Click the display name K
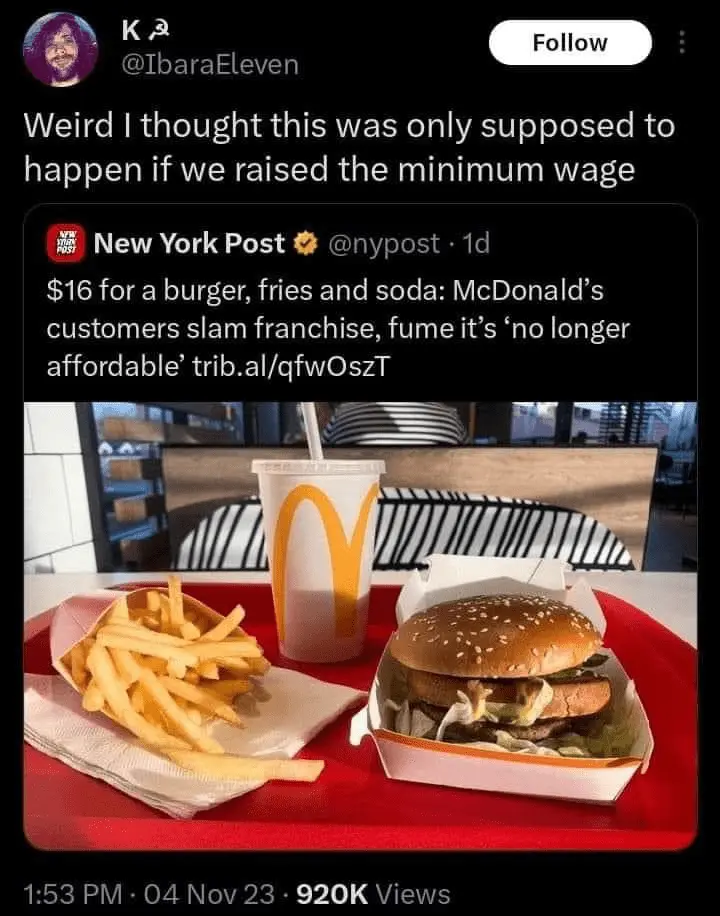This screenshot has height=916, width=720. click(x=130, y=33)
